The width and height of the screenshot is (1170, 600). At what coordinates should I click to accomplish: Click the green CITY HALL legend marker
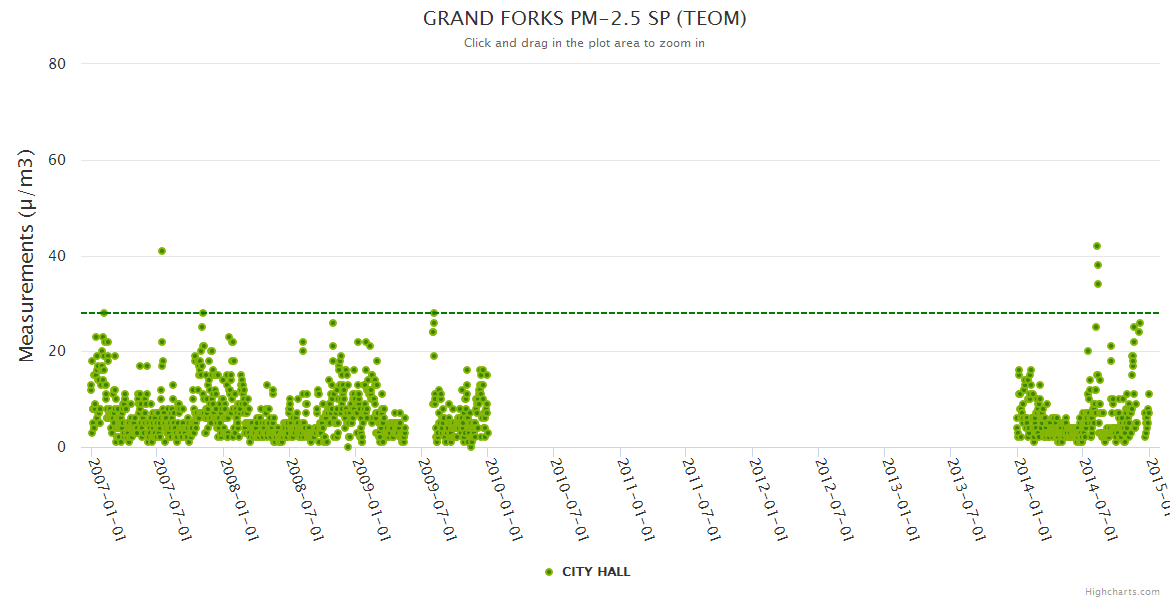[549, 572]
